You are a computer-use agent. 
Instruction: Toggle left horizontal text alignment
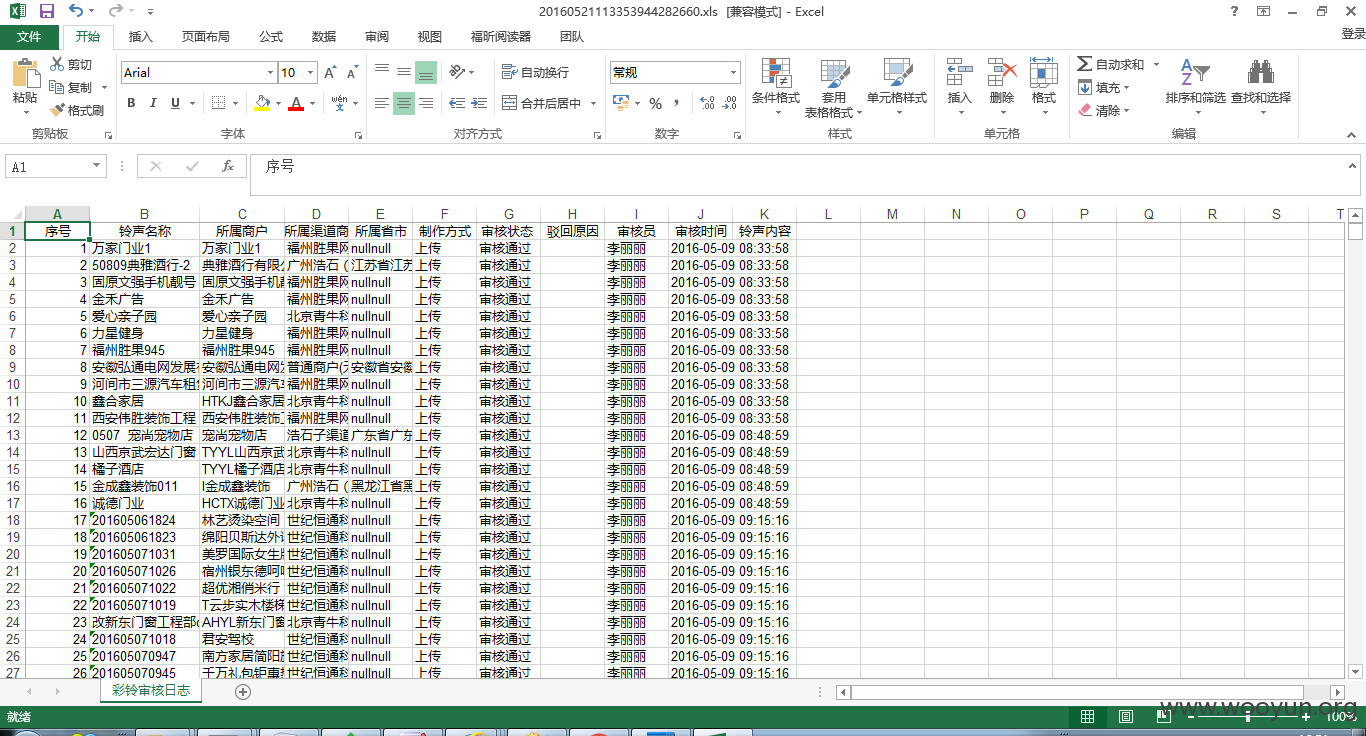[x=381, y=103]
